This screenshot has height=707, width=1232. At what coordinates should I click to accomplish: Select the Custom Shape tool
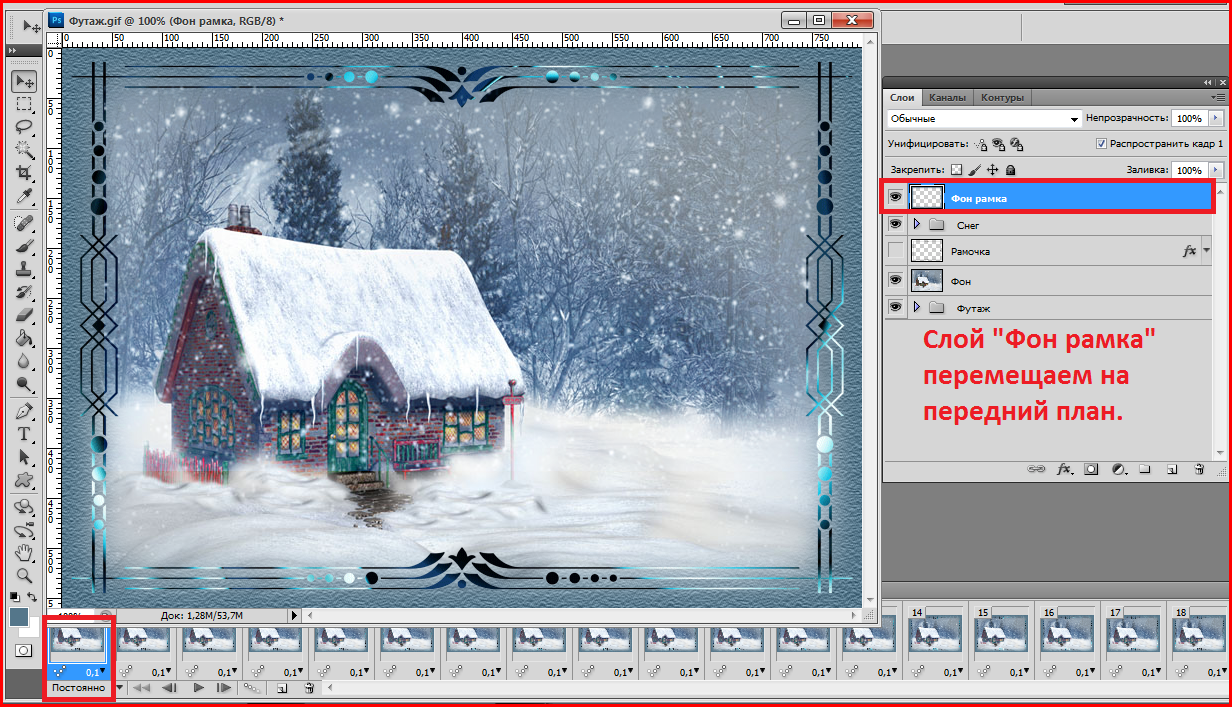point(24,480)
